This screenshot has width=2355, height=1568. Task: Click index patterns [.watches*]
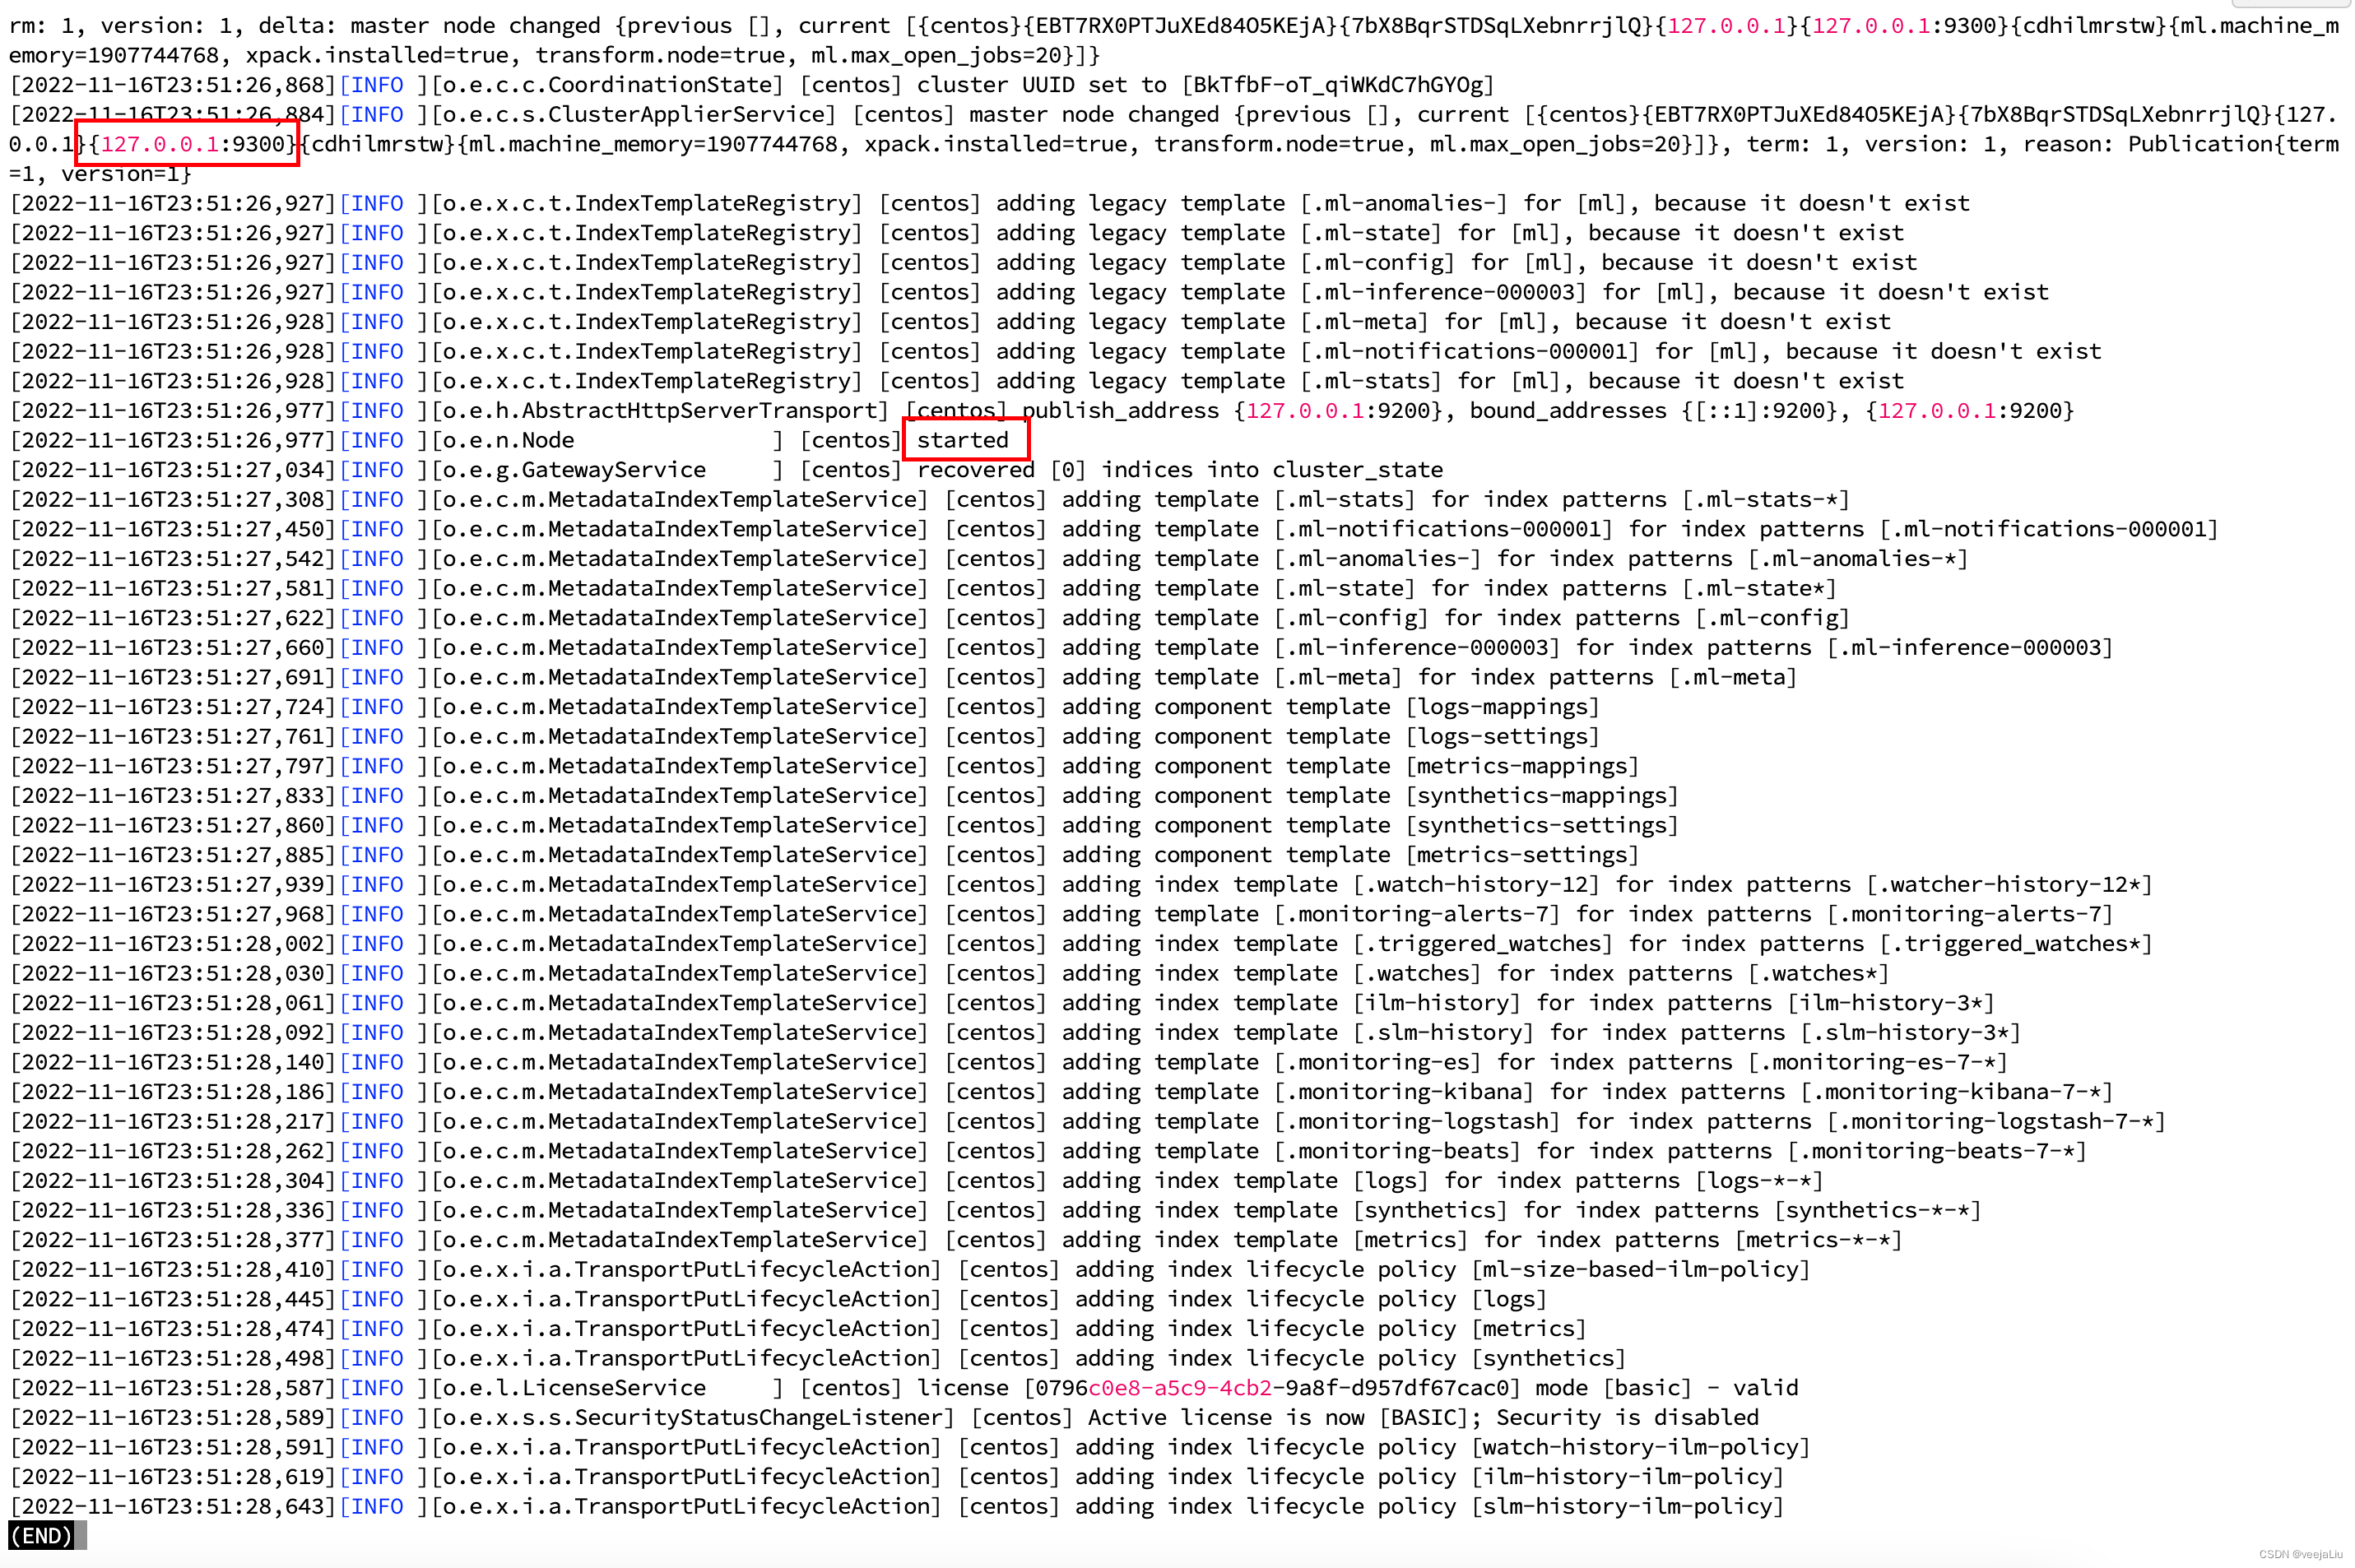click(1818, 974)
